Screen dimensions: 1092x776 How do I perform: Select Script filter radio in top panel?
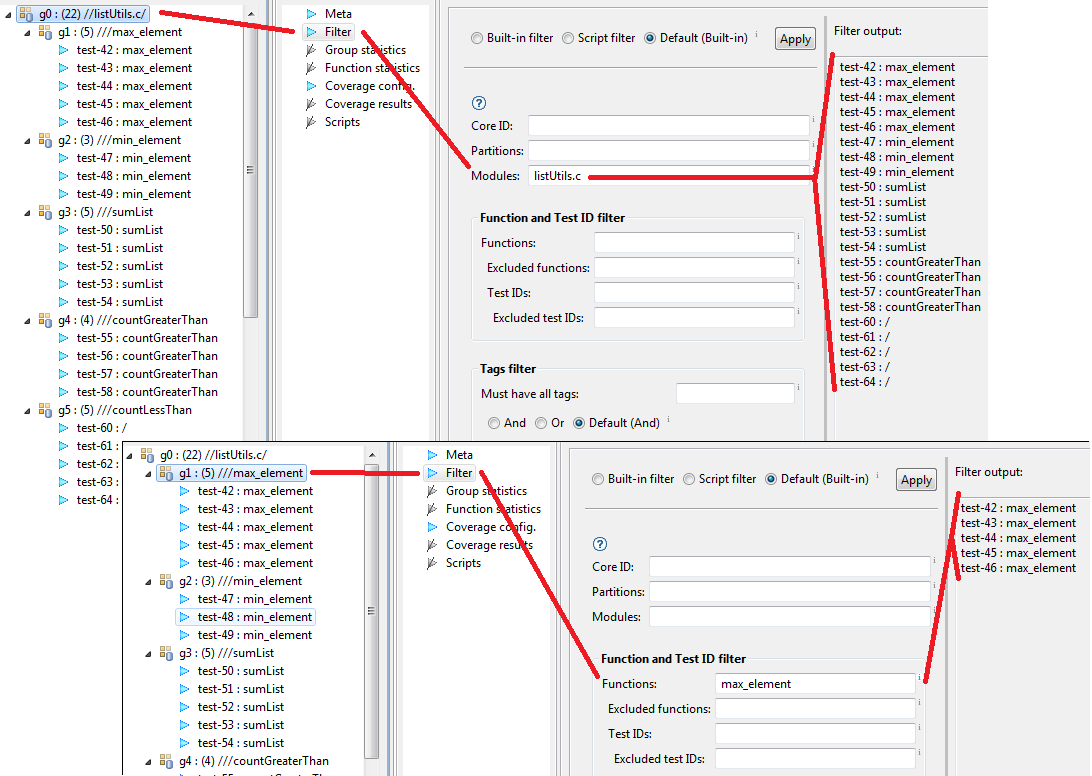pyautogui.click(x=568, y=38)
